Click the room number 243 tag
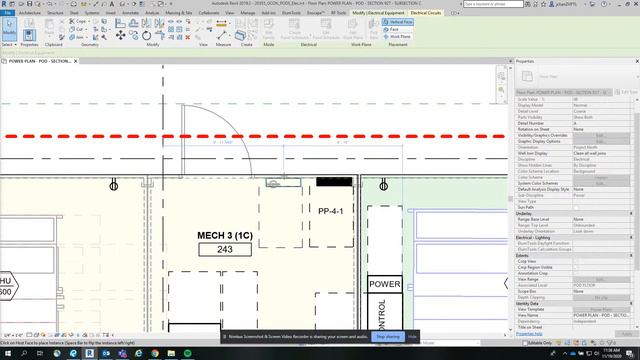The height and width of the screenshot is (360, 640). pos(225,249)
